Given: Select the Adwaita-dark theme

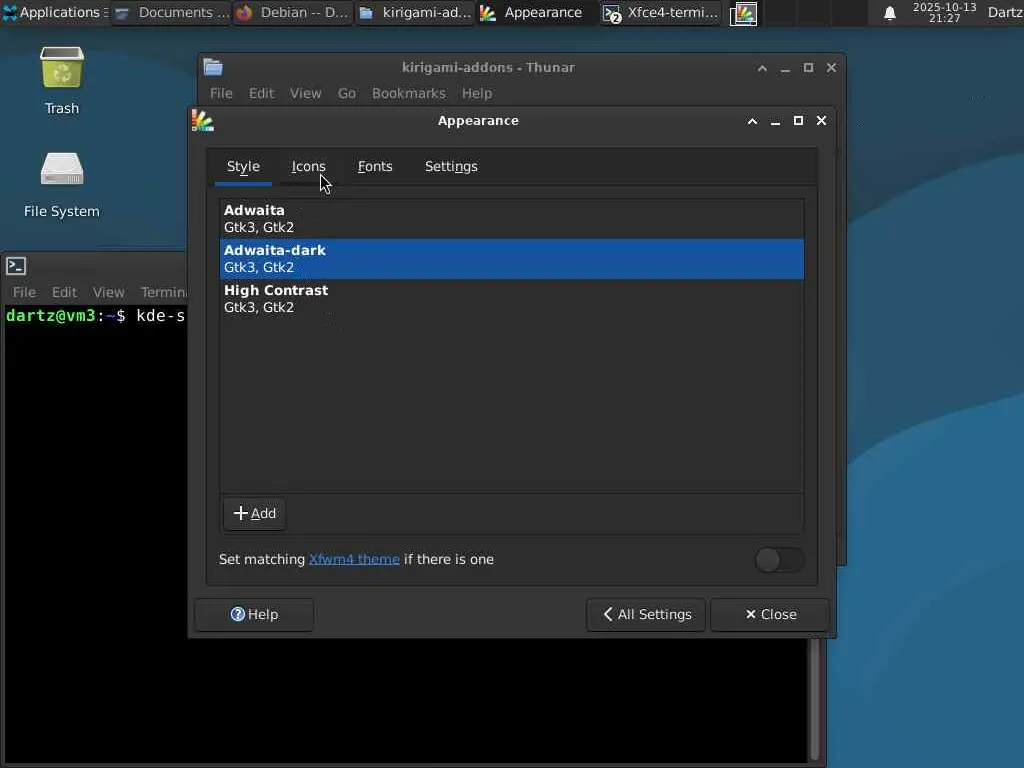Looking at the screenshot, I should coord(512,259).
